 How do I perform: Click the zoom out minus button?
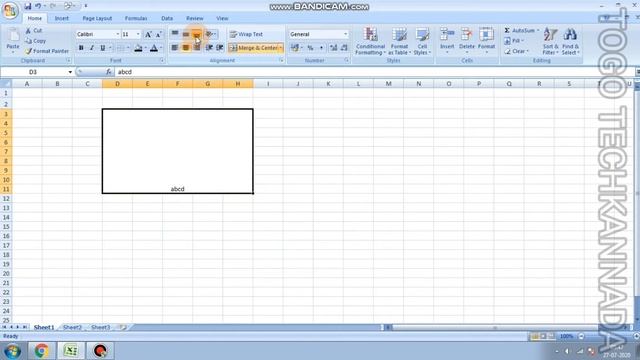[581, 336]
